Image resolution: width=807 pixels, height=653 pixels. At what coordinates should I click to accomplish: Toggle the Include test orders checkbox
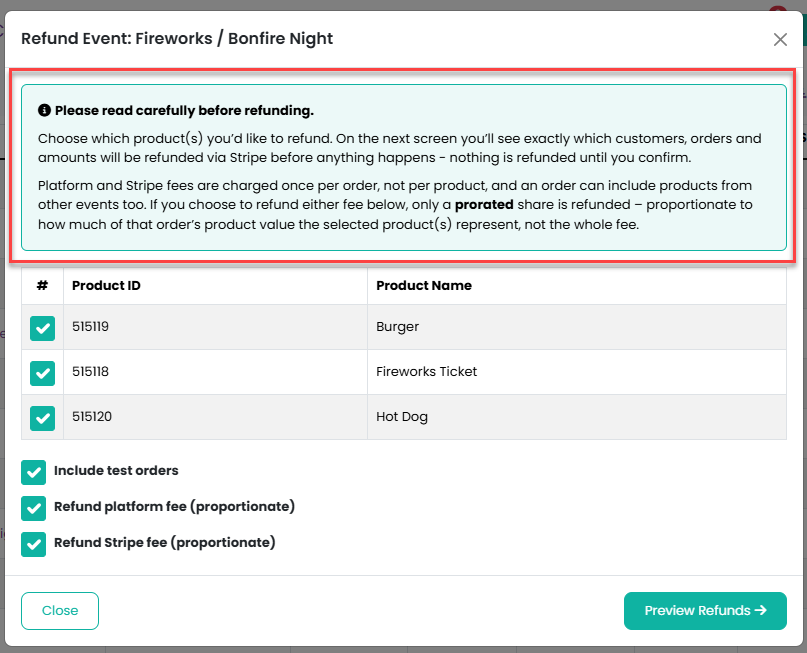(33, 472)
